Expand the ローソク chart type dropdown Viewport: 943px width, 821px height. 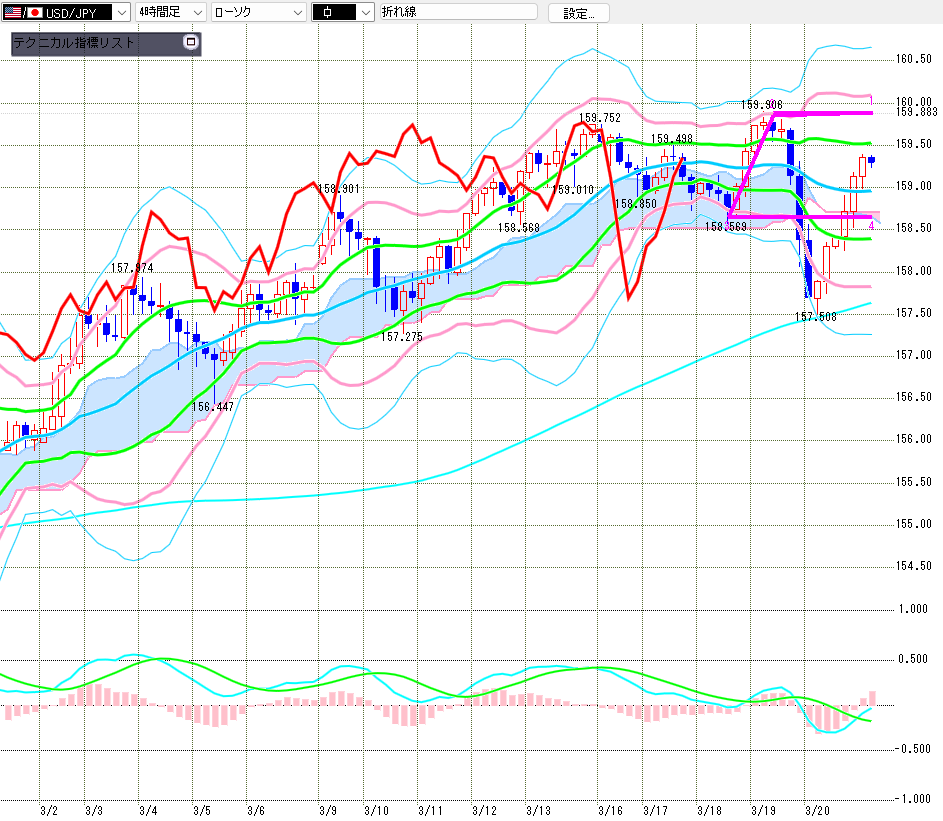[297, 12]
